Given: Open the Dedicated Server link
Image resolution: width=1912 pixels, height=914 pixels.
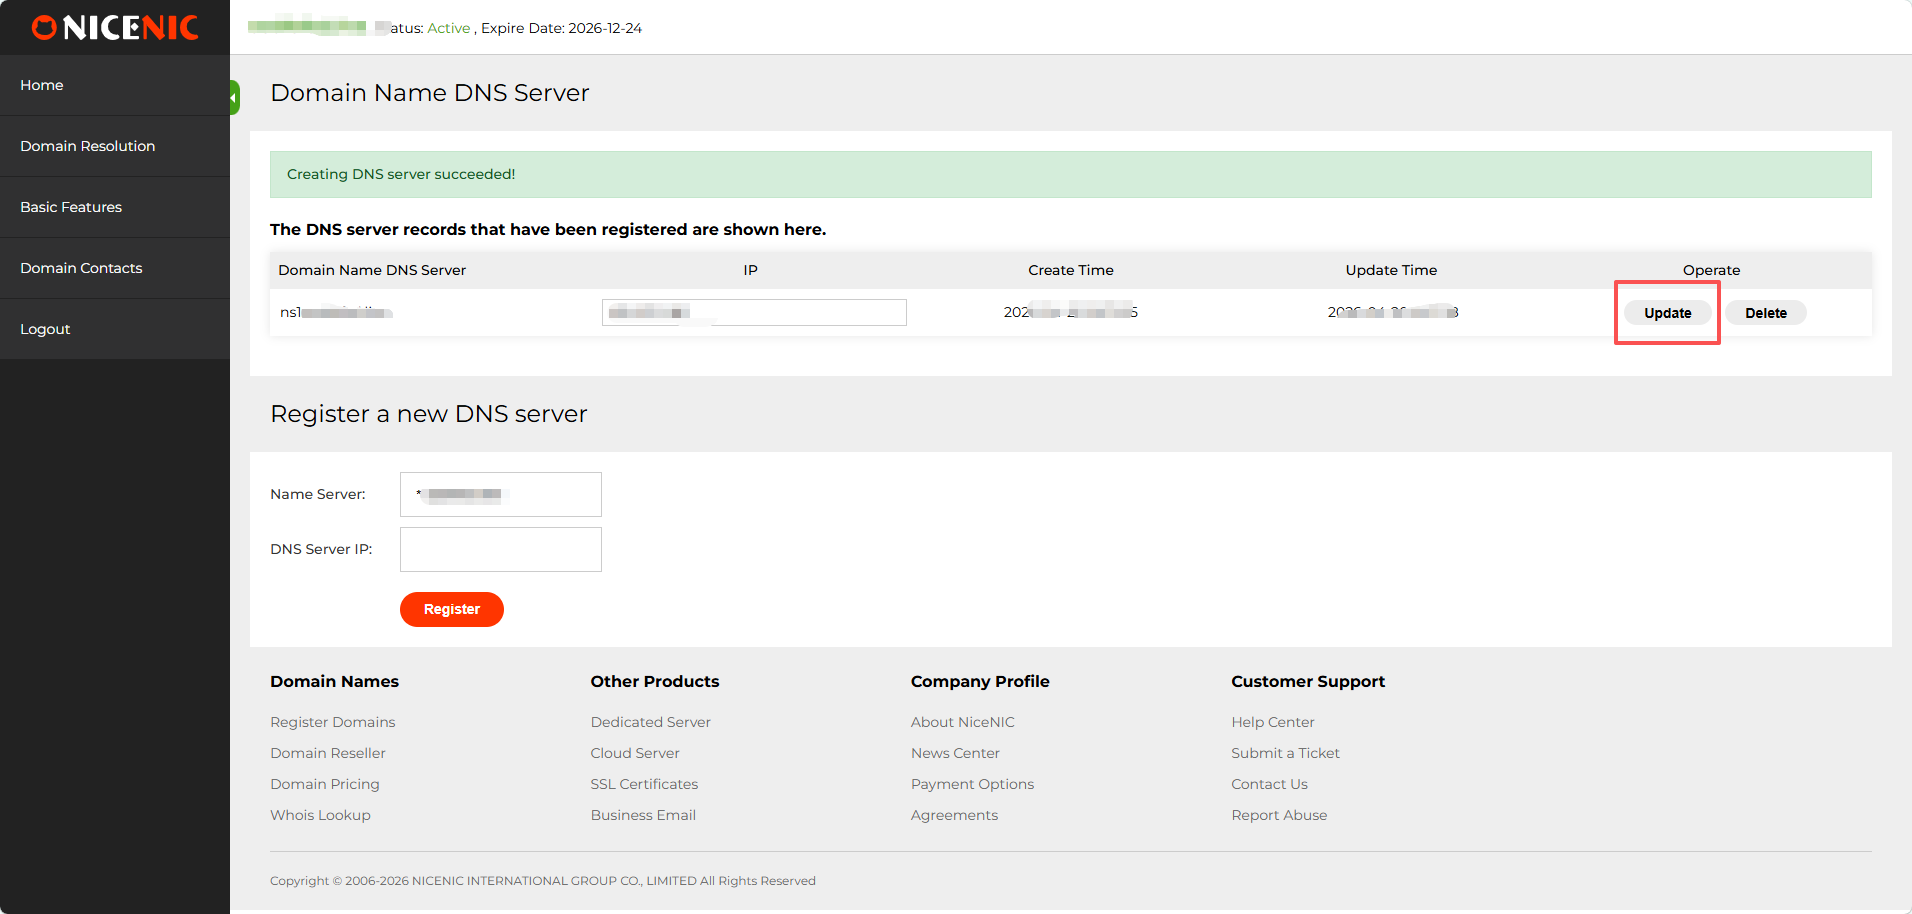Looking at the screenshot, I should click(x=650, y=722).
